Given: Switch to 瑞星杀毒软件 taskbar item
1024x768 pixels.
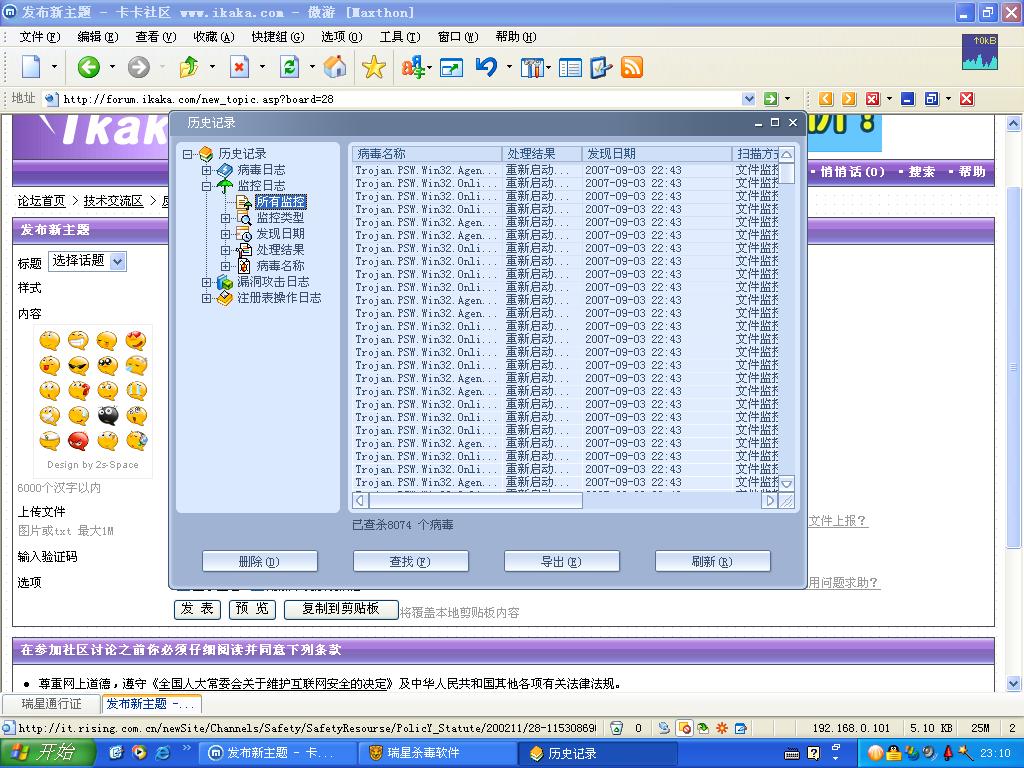Looking at the screenshot, I should click(x=436, y=753).
